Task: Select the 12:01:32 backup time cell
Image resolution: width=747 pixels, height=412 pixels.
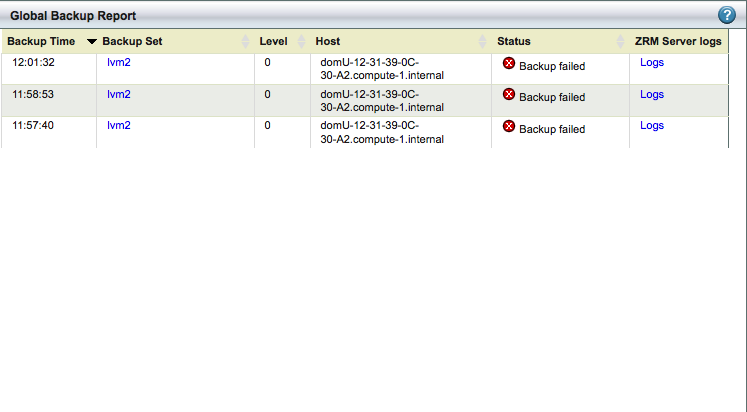Action: click(x=49, y=69)
